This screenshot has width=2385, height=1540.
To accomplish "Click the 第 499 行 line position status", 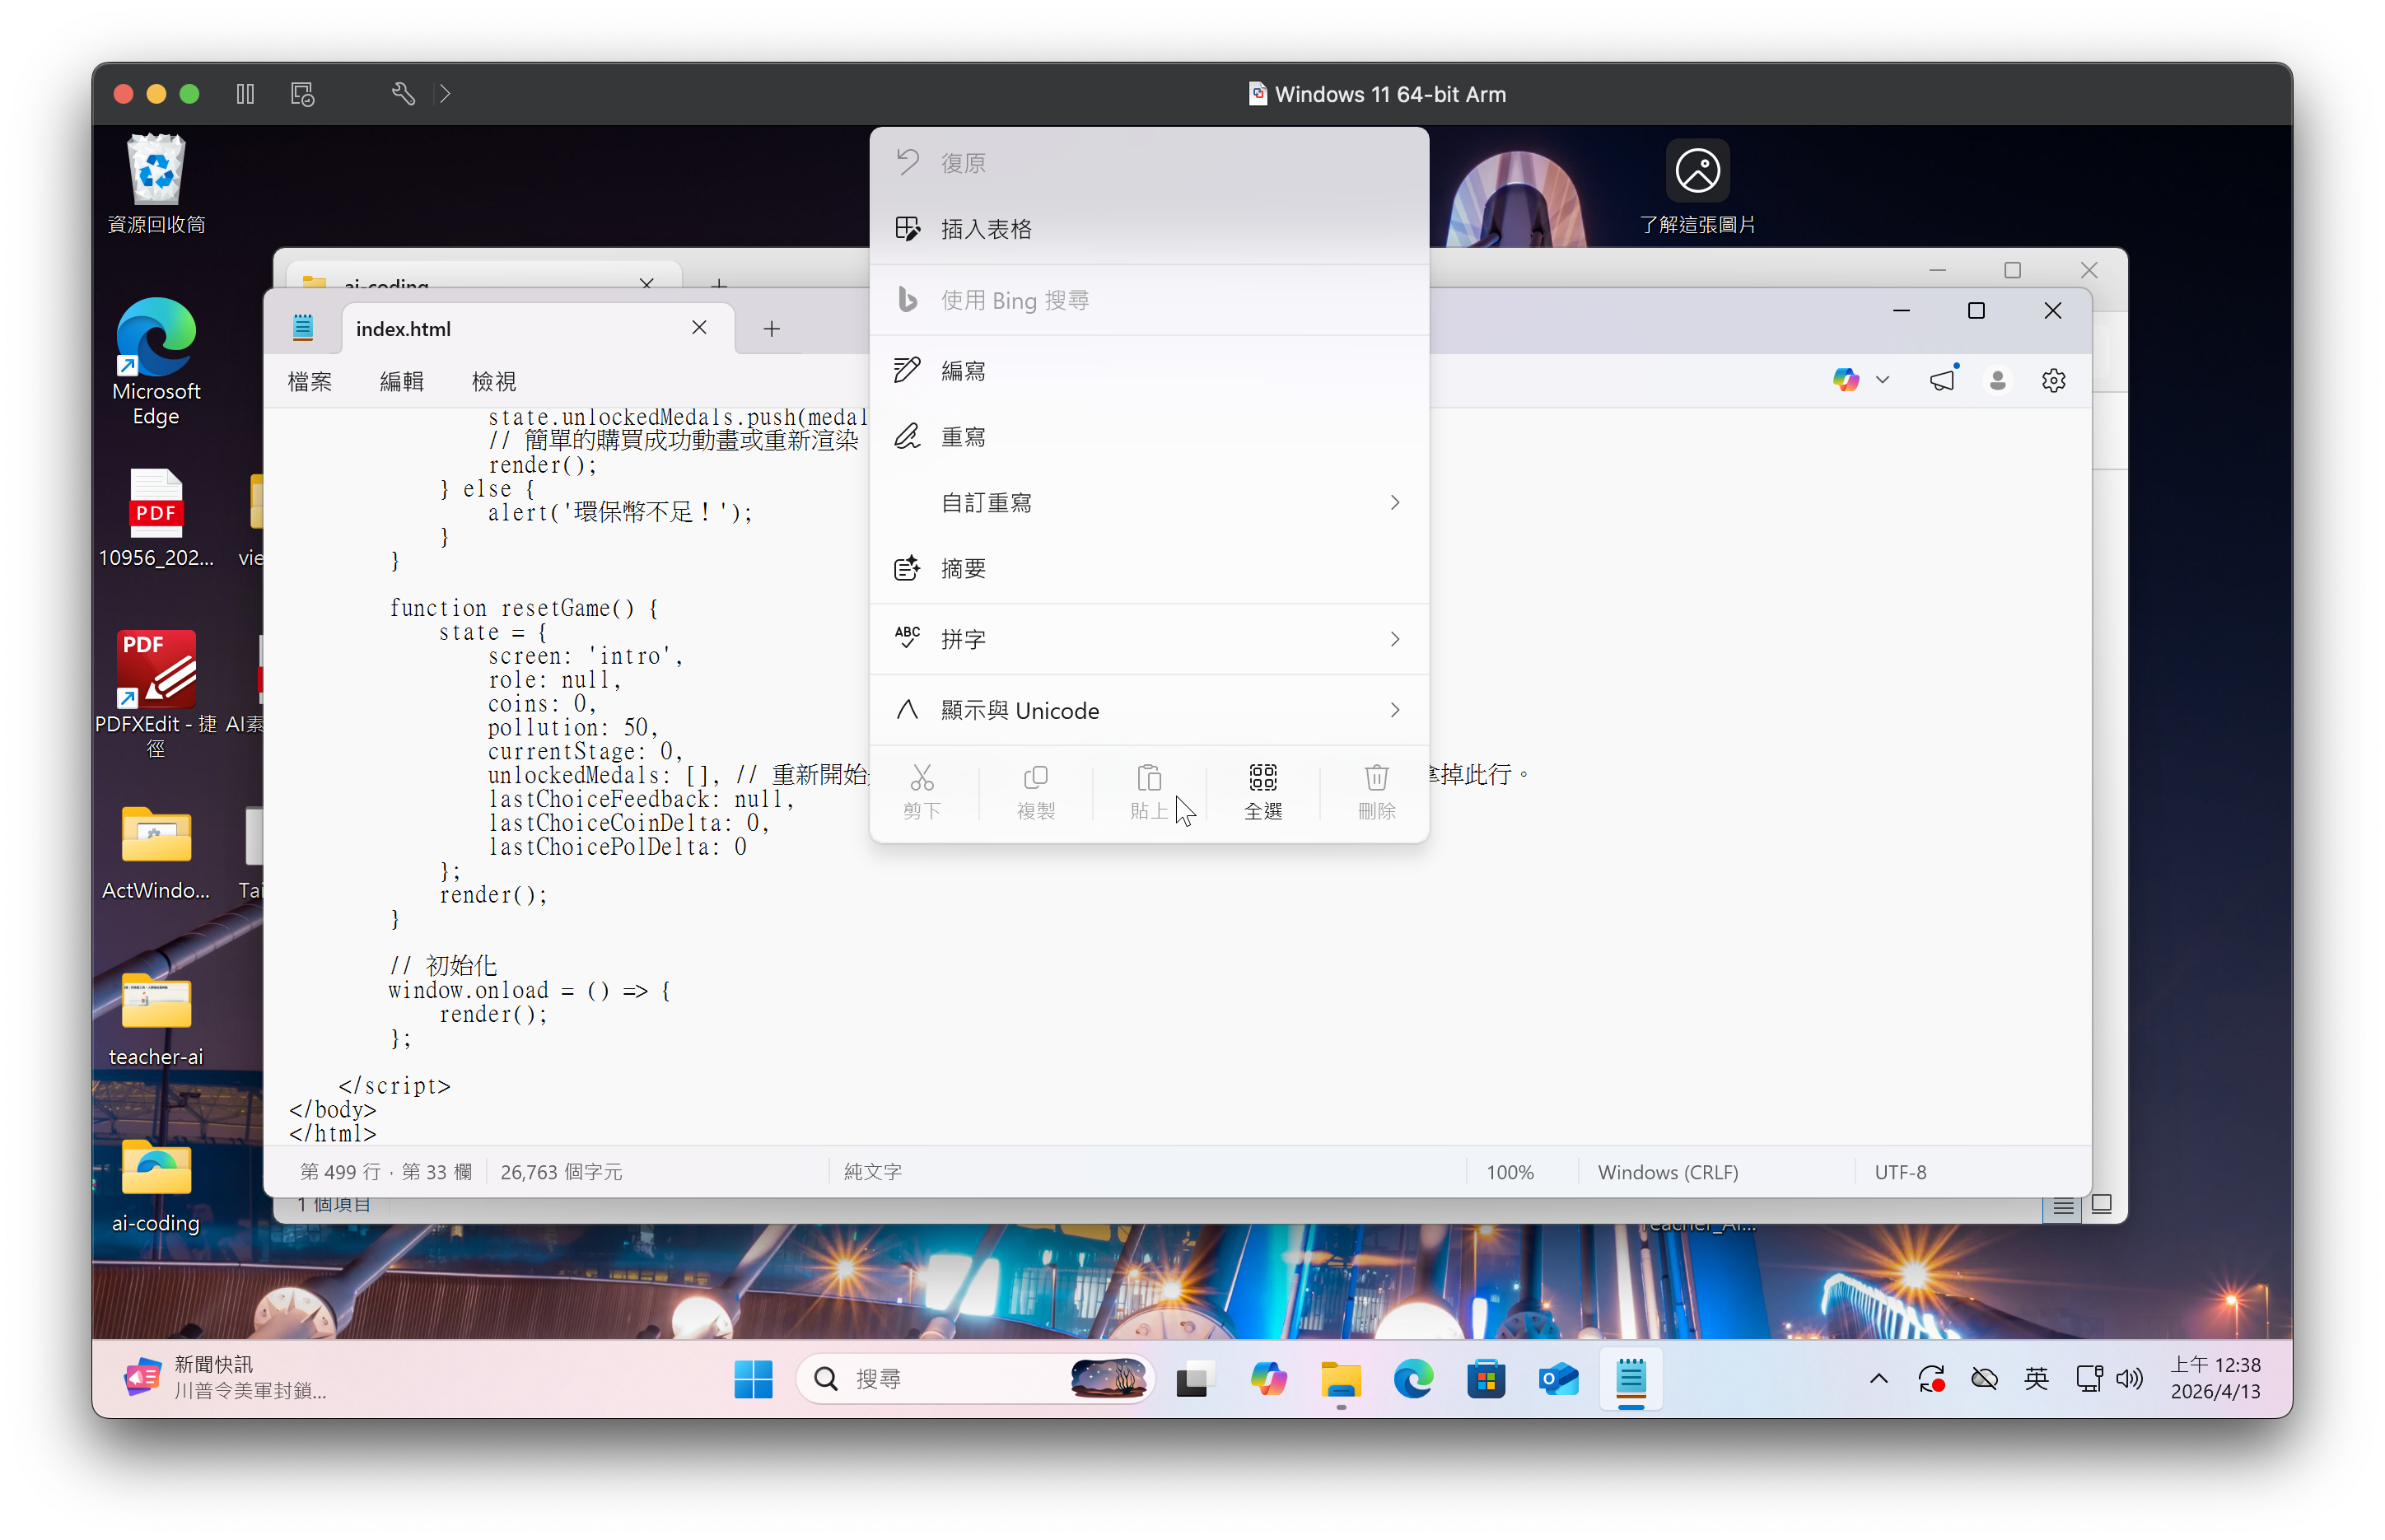I will tap(385, 1172).
